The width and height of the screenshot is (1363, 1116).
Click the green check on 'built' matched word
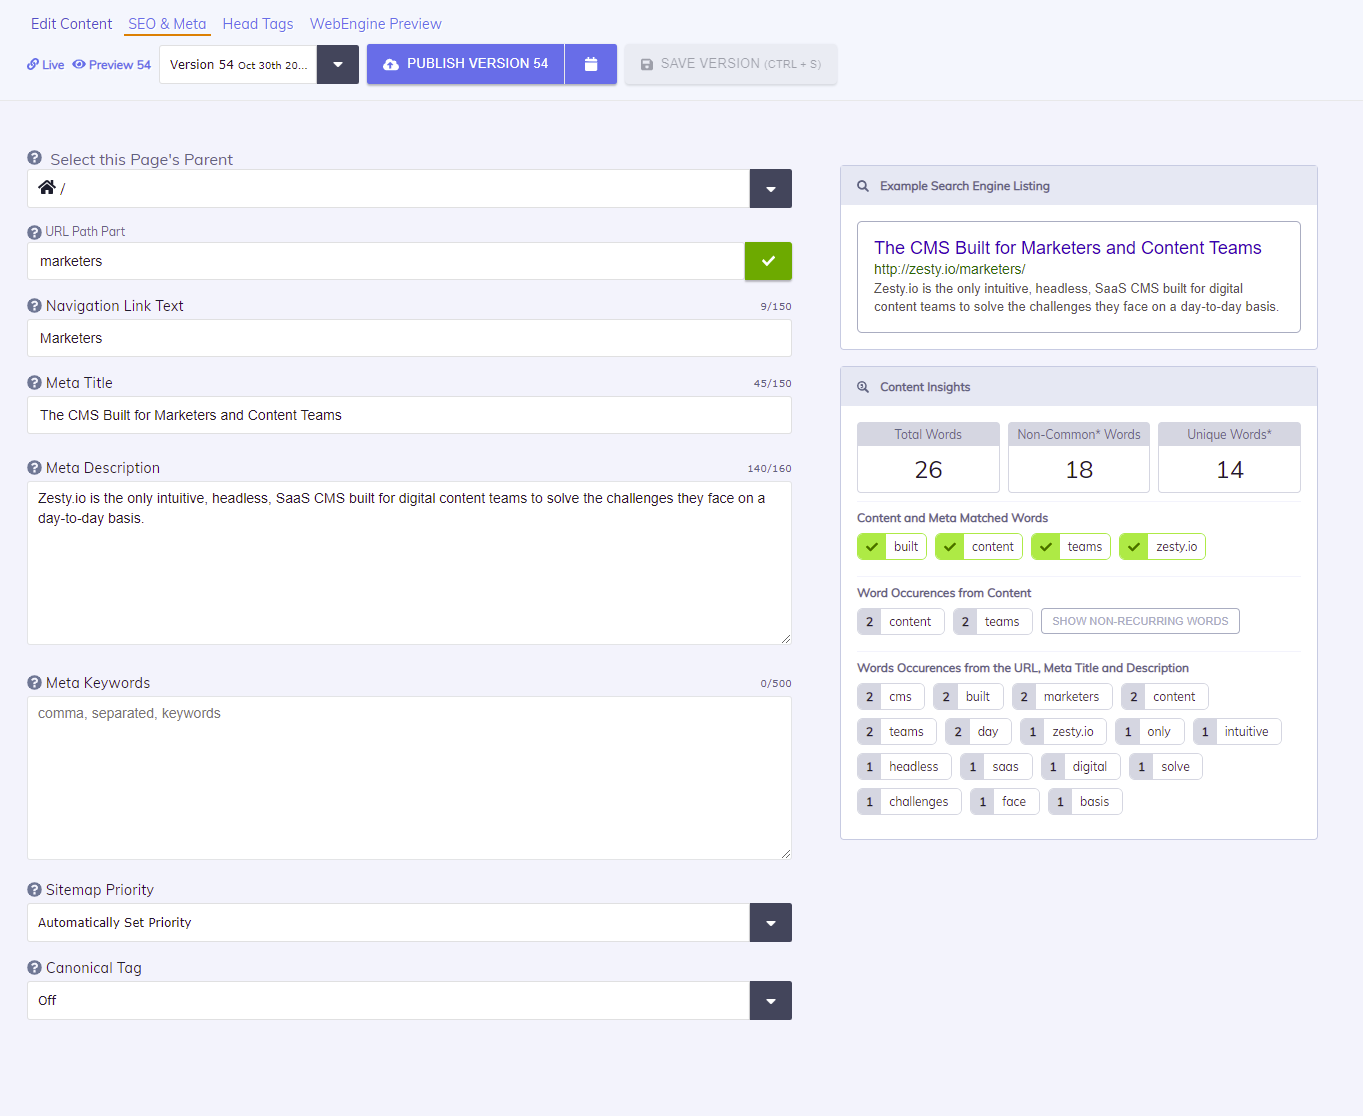872,547
